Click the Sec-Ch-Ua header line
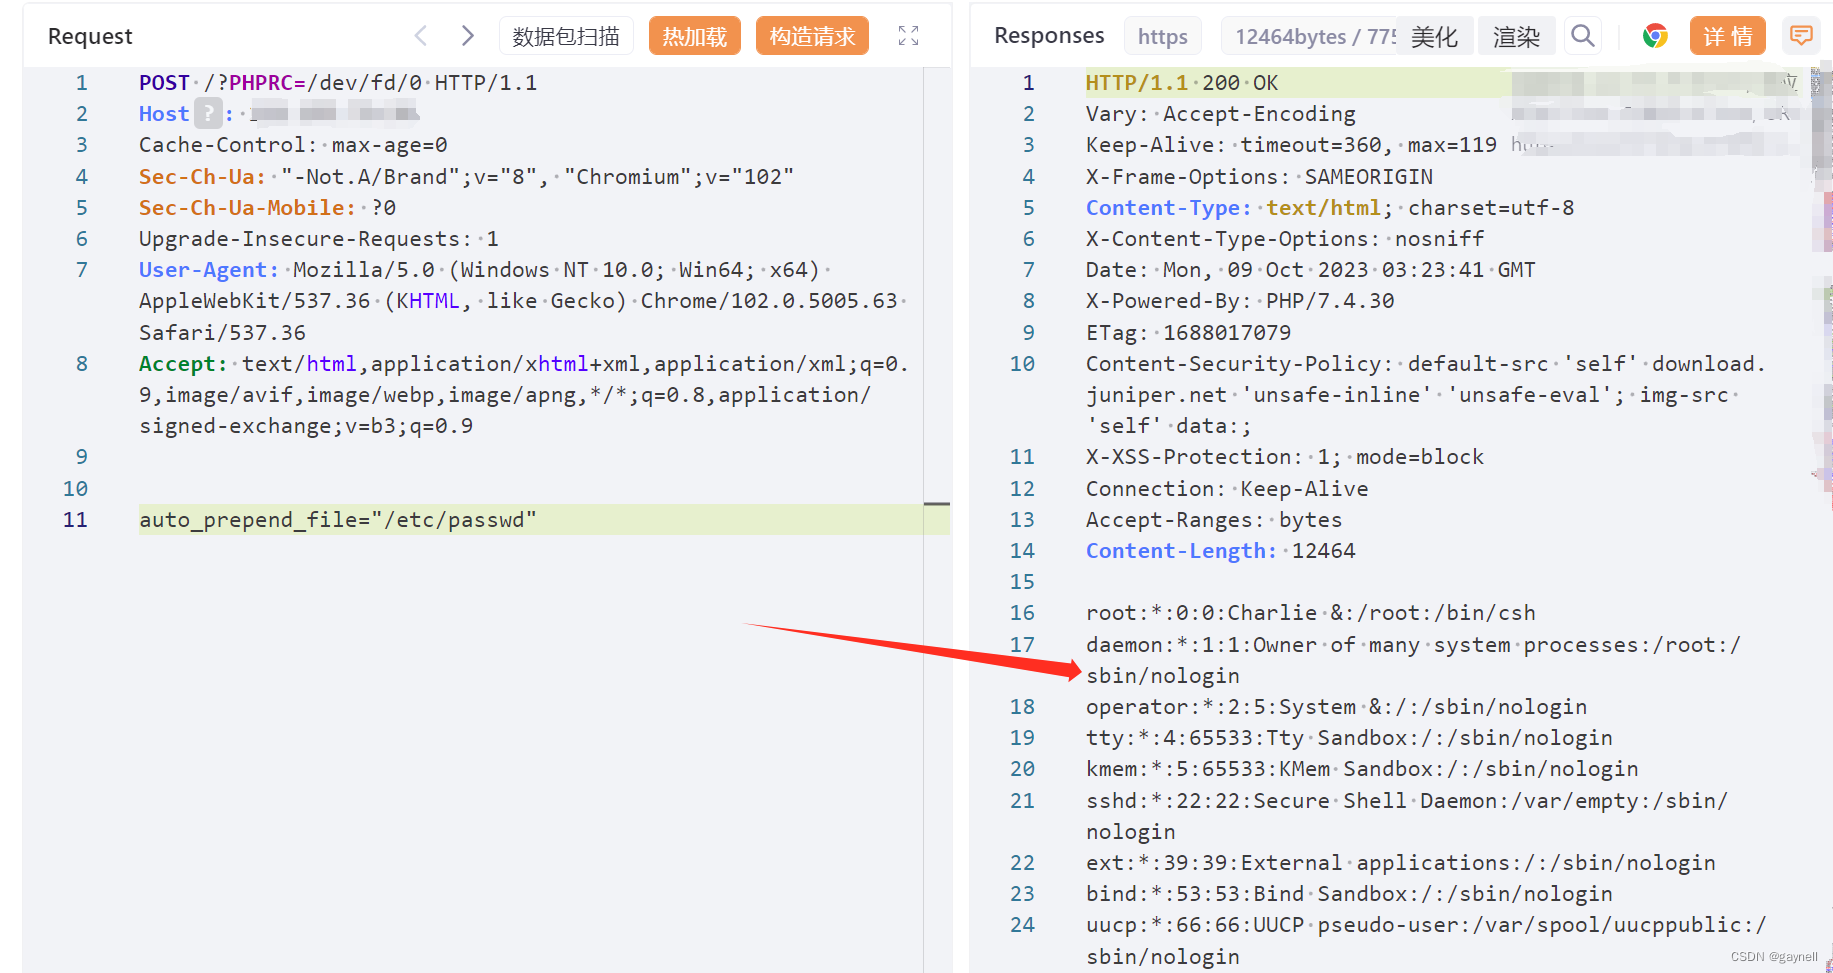The image size is (1833, 973). [466, 177]
